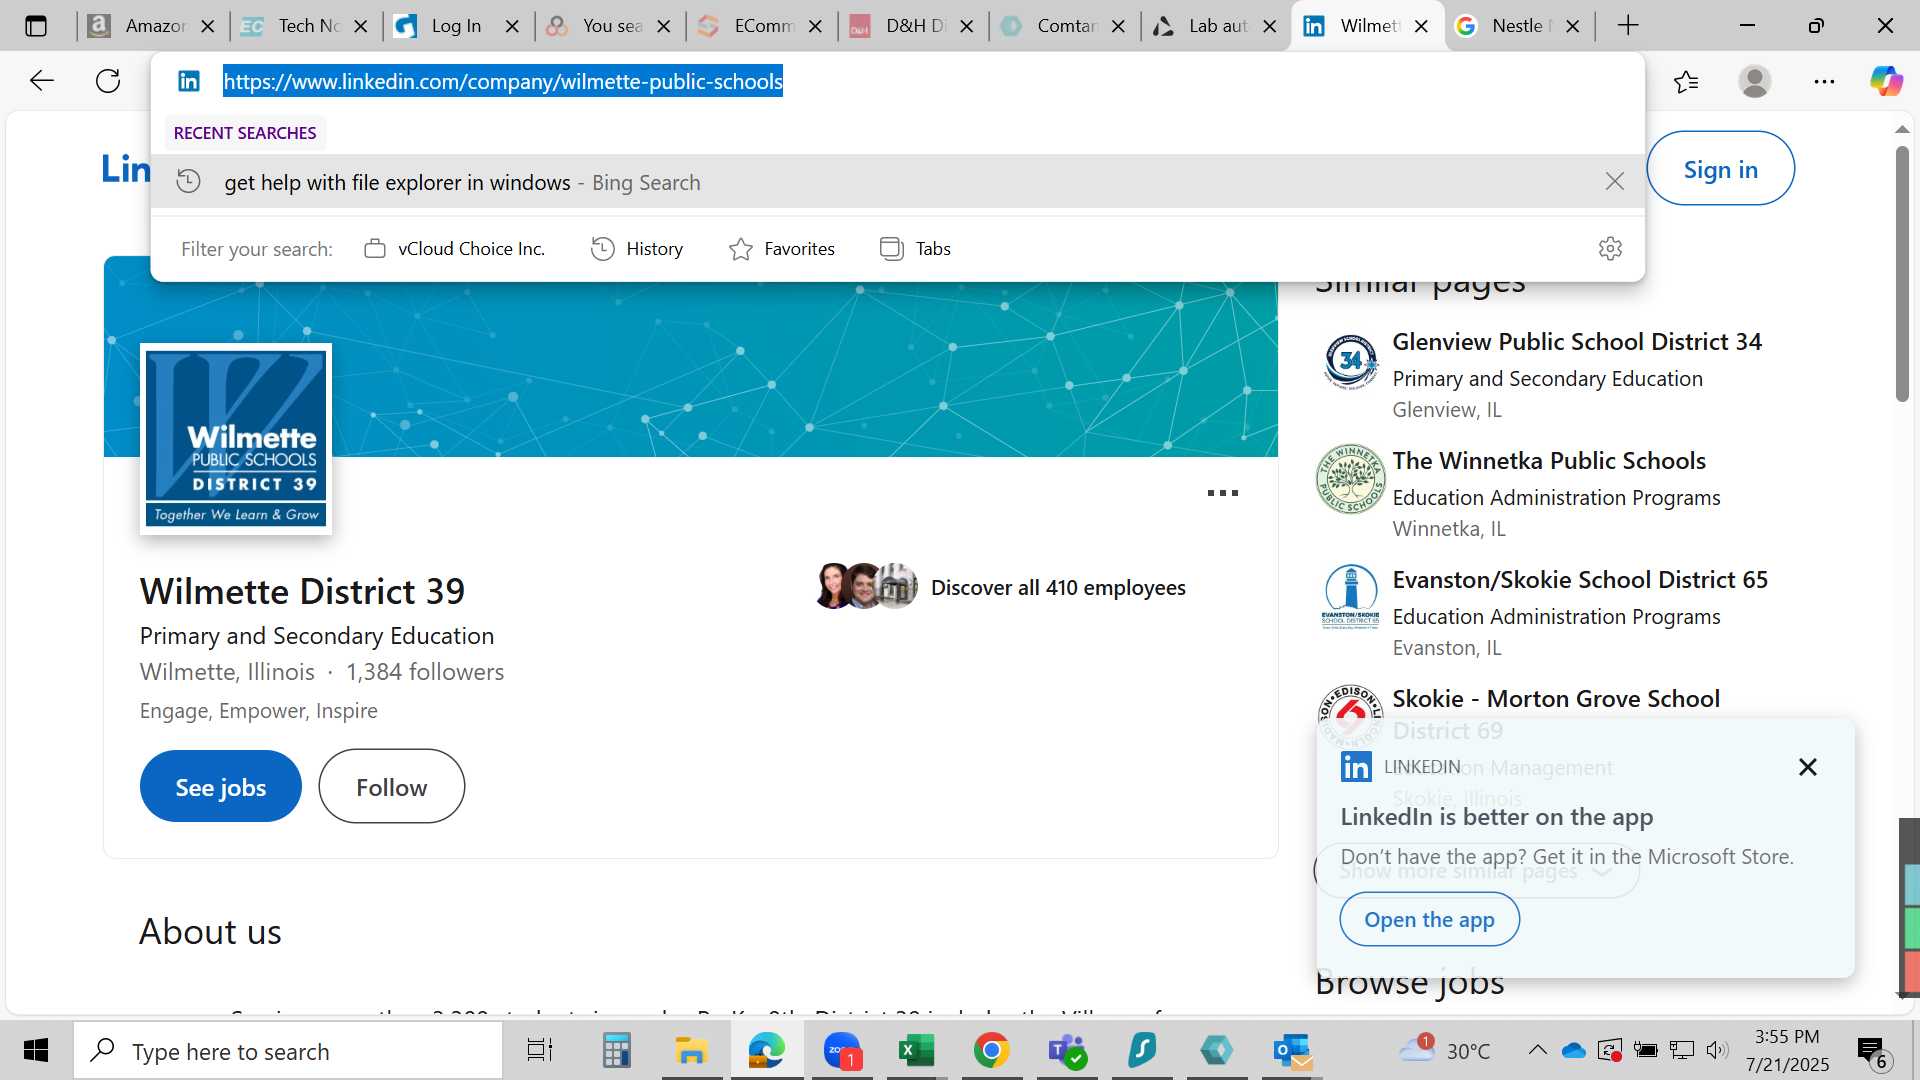Open Zoom from the taskbar
The width and height of the screenshot is (1920, 1080).
click(x=842, y=1051)
